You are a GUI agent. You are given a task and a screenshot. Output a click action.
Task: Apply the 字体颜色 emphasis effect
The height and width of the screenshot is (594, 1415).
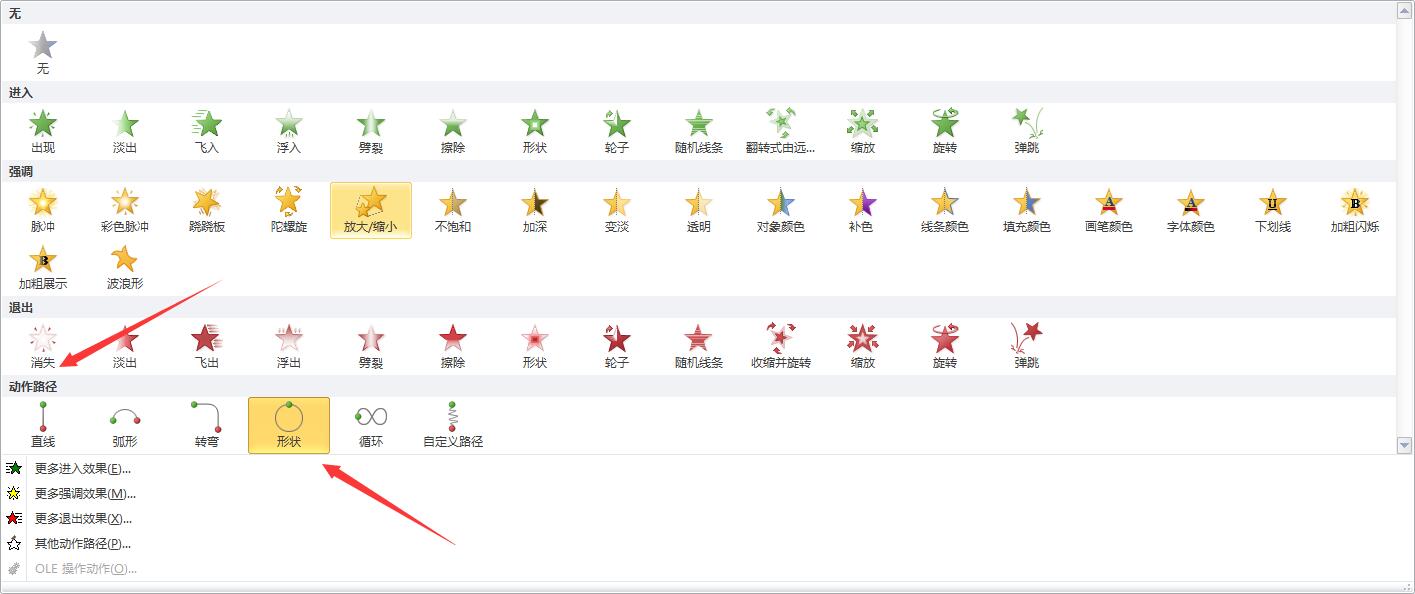point(1191,210)
